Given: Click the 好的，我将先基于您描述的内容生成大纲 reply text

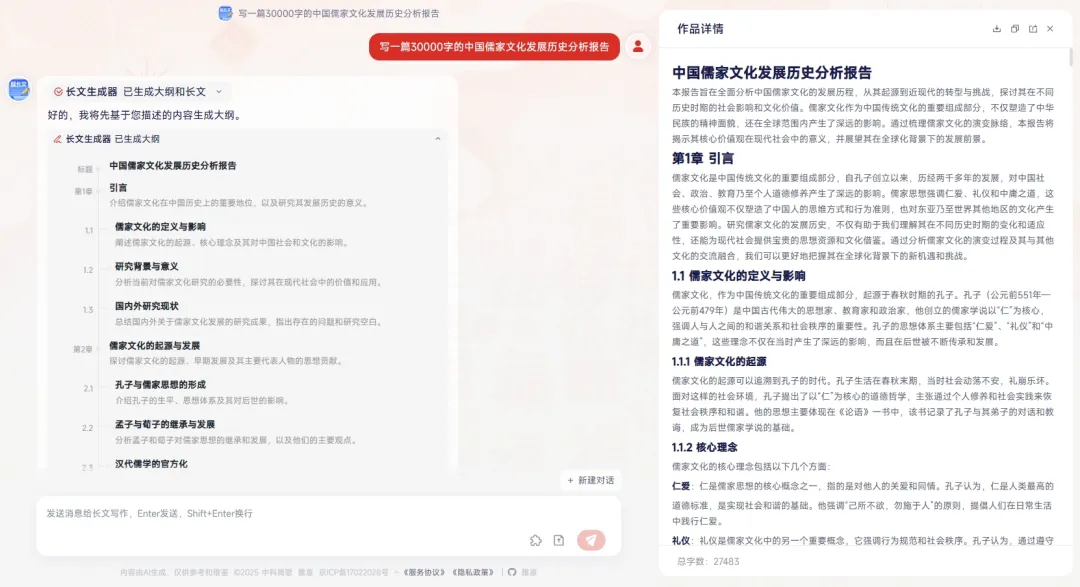Looking at the screenshot, I should tap(145, 115).
